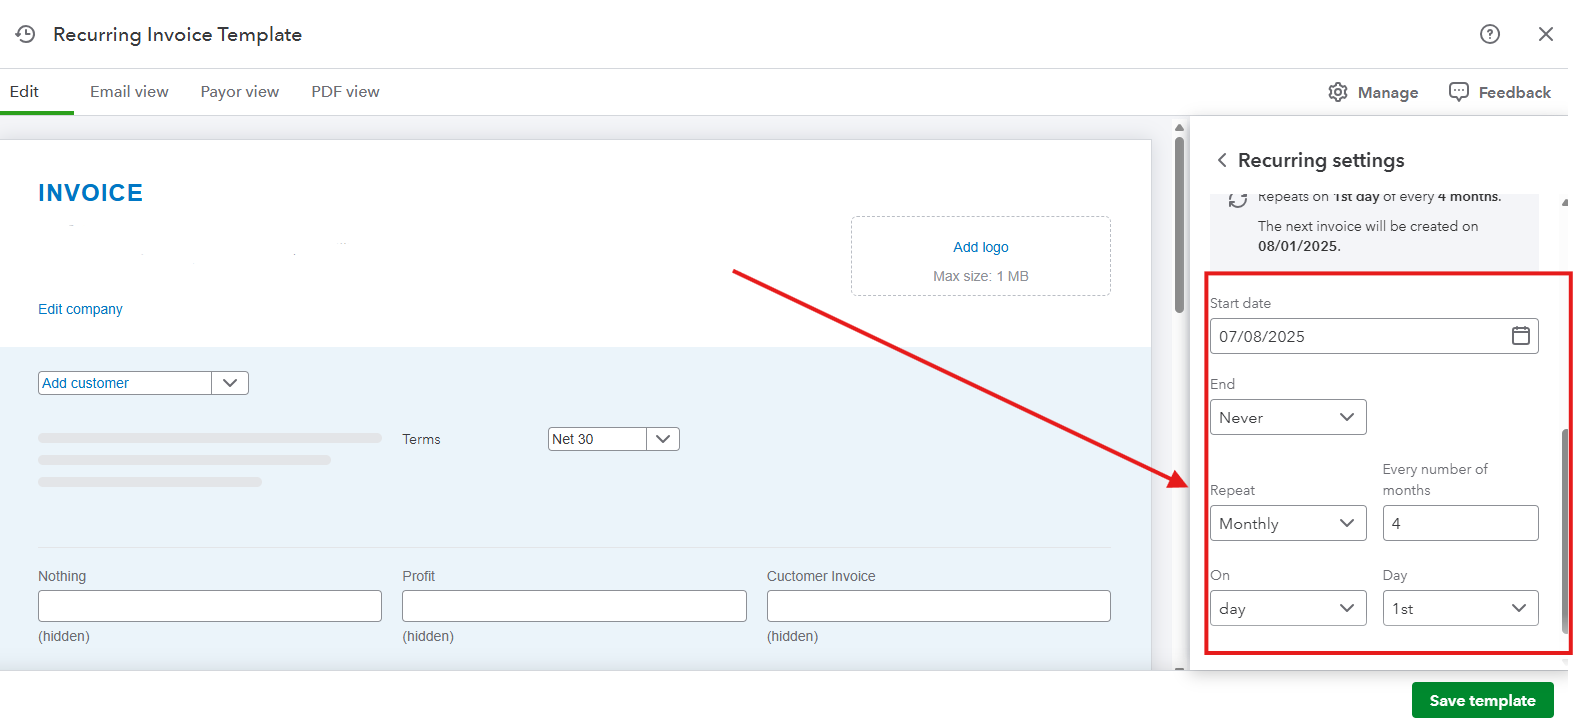Click the Recurring settings panel scrollbar

pyautogui.click(x=1565, y=530)
